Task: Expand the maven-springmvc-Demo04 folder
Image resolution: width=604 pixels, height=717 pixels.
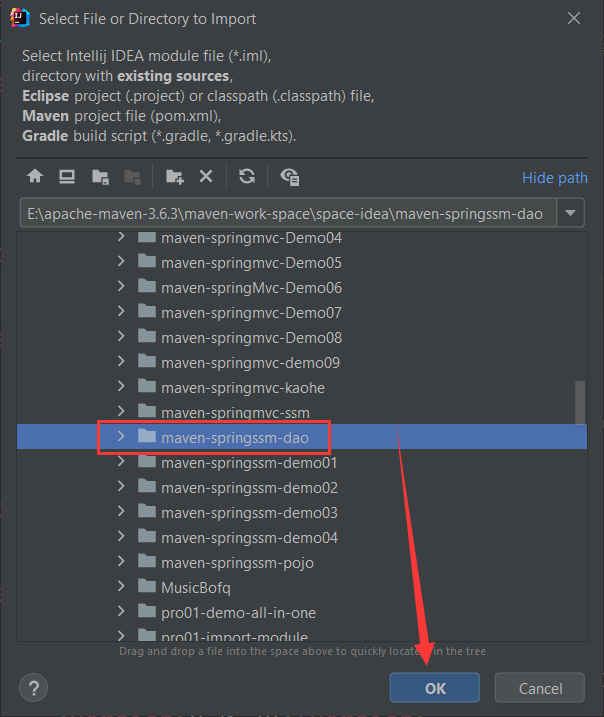Action: 121,237
